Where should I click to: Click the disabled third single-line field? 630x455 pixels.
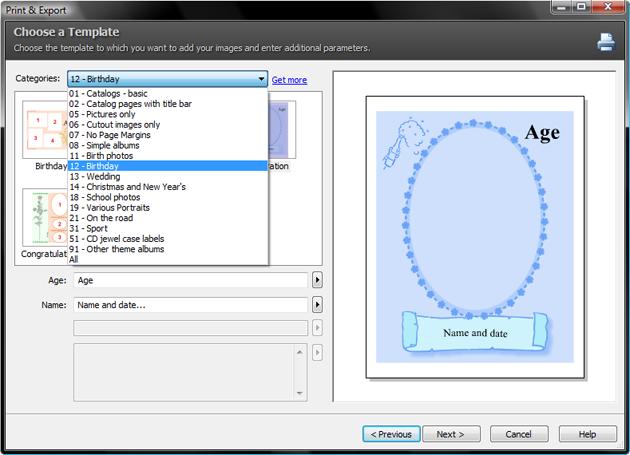click(x=191, y=328)
